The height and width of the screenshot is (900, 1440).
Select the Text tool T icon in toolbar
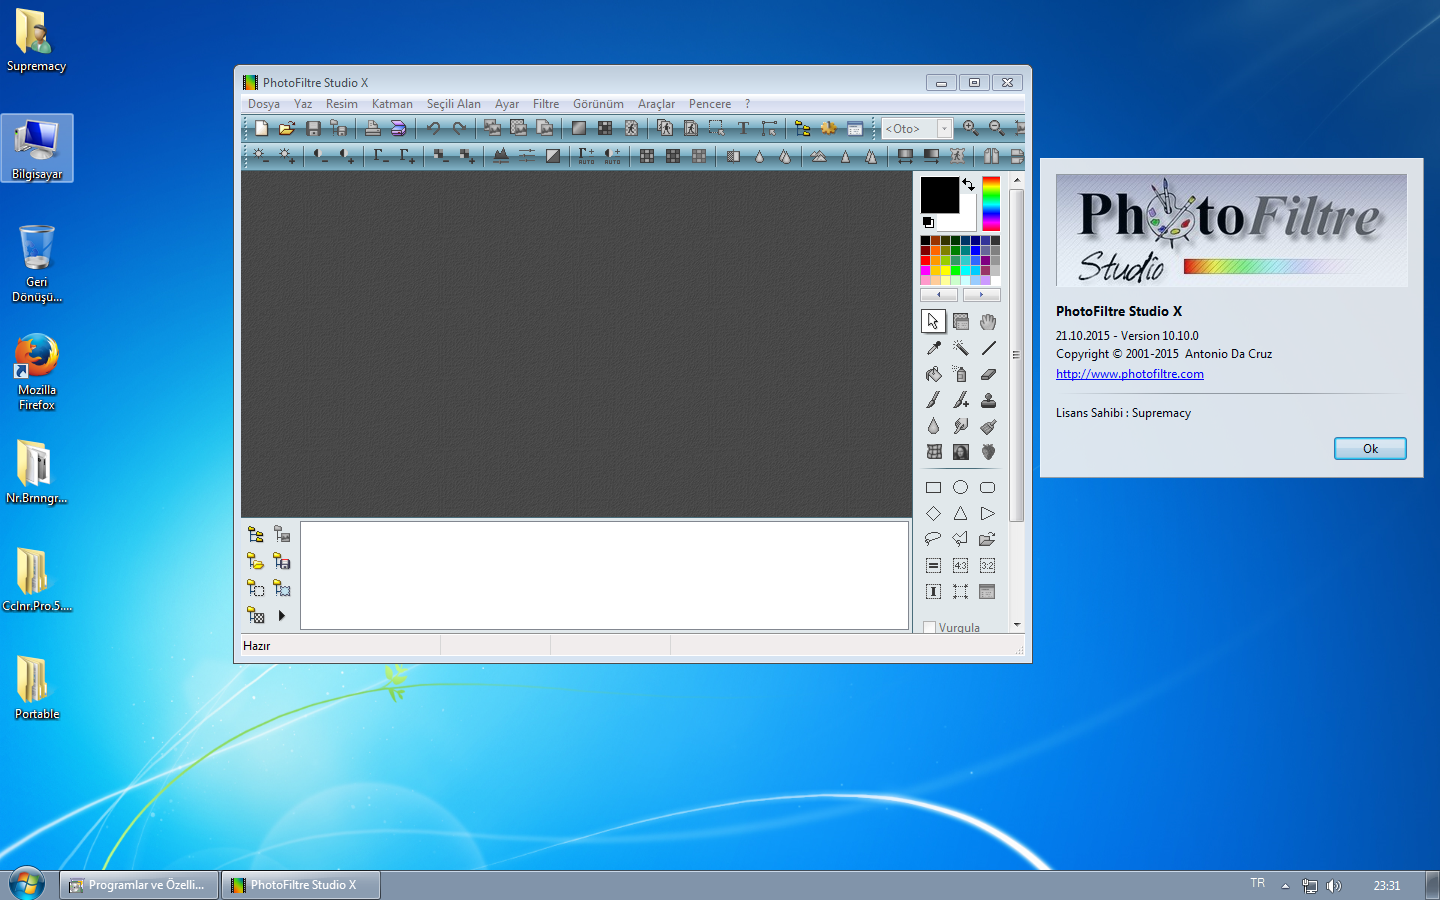click(x=743, y=128)
